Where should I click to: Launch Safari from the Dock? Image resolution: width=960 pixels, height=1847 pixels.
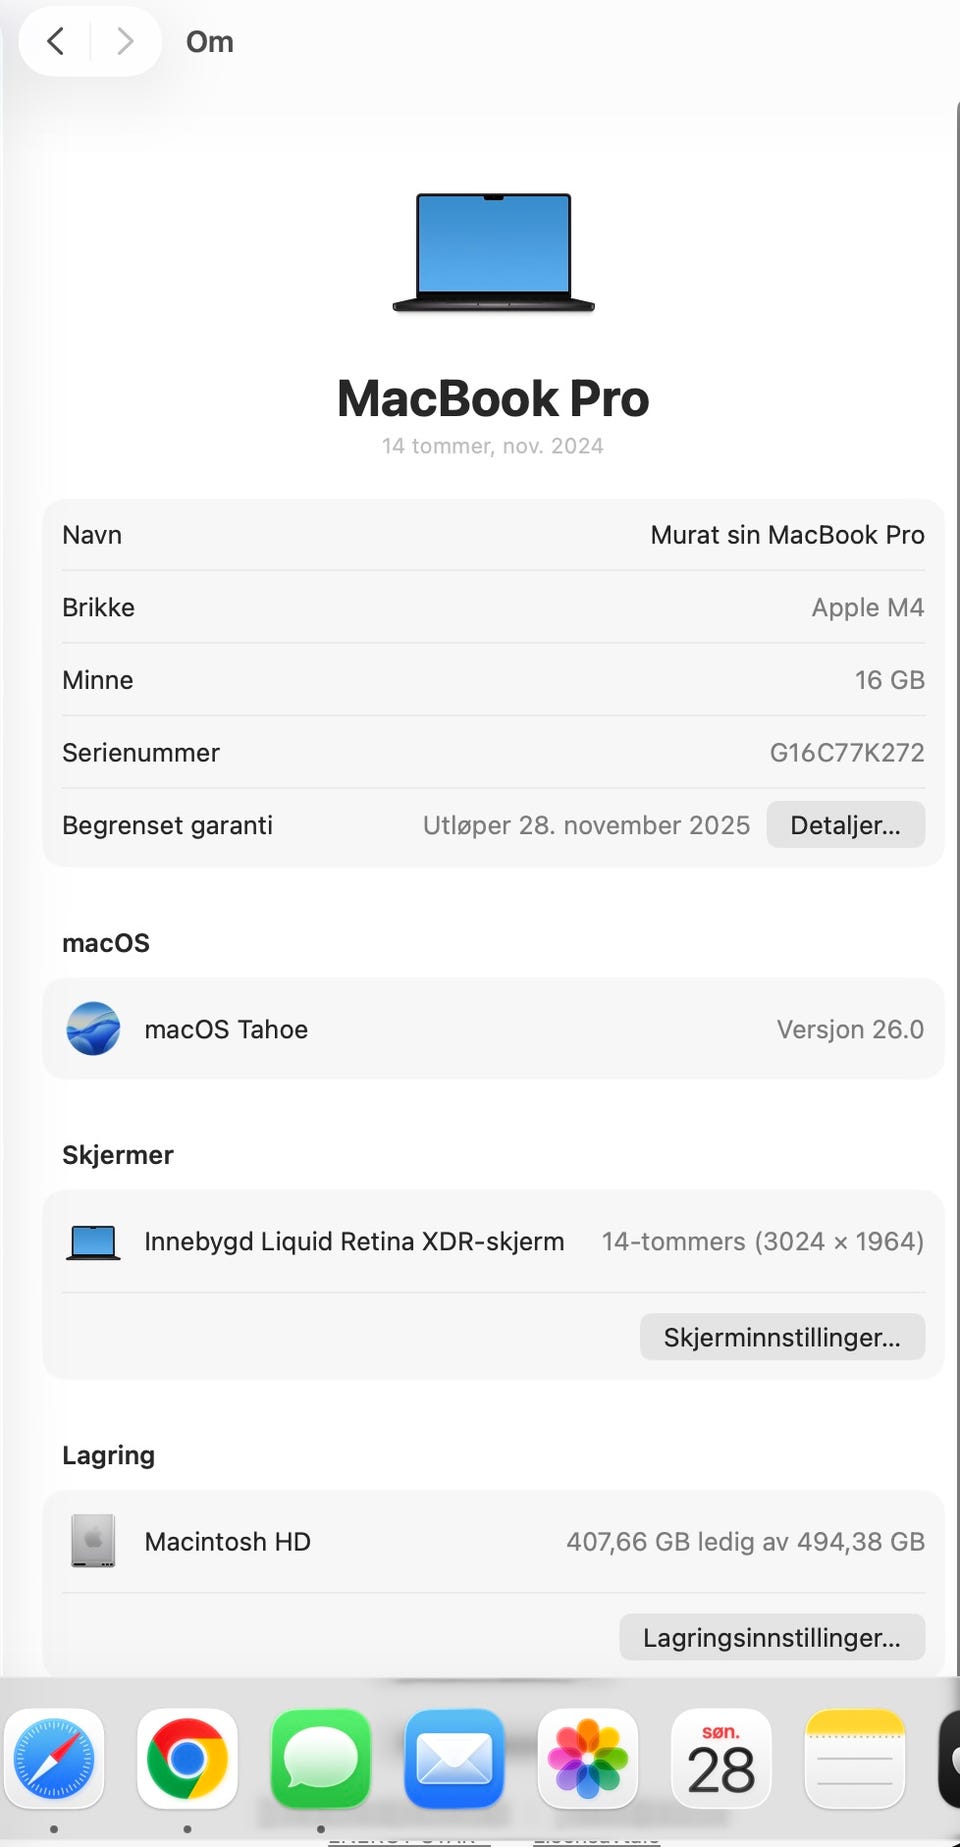[x=54, y=1759]
